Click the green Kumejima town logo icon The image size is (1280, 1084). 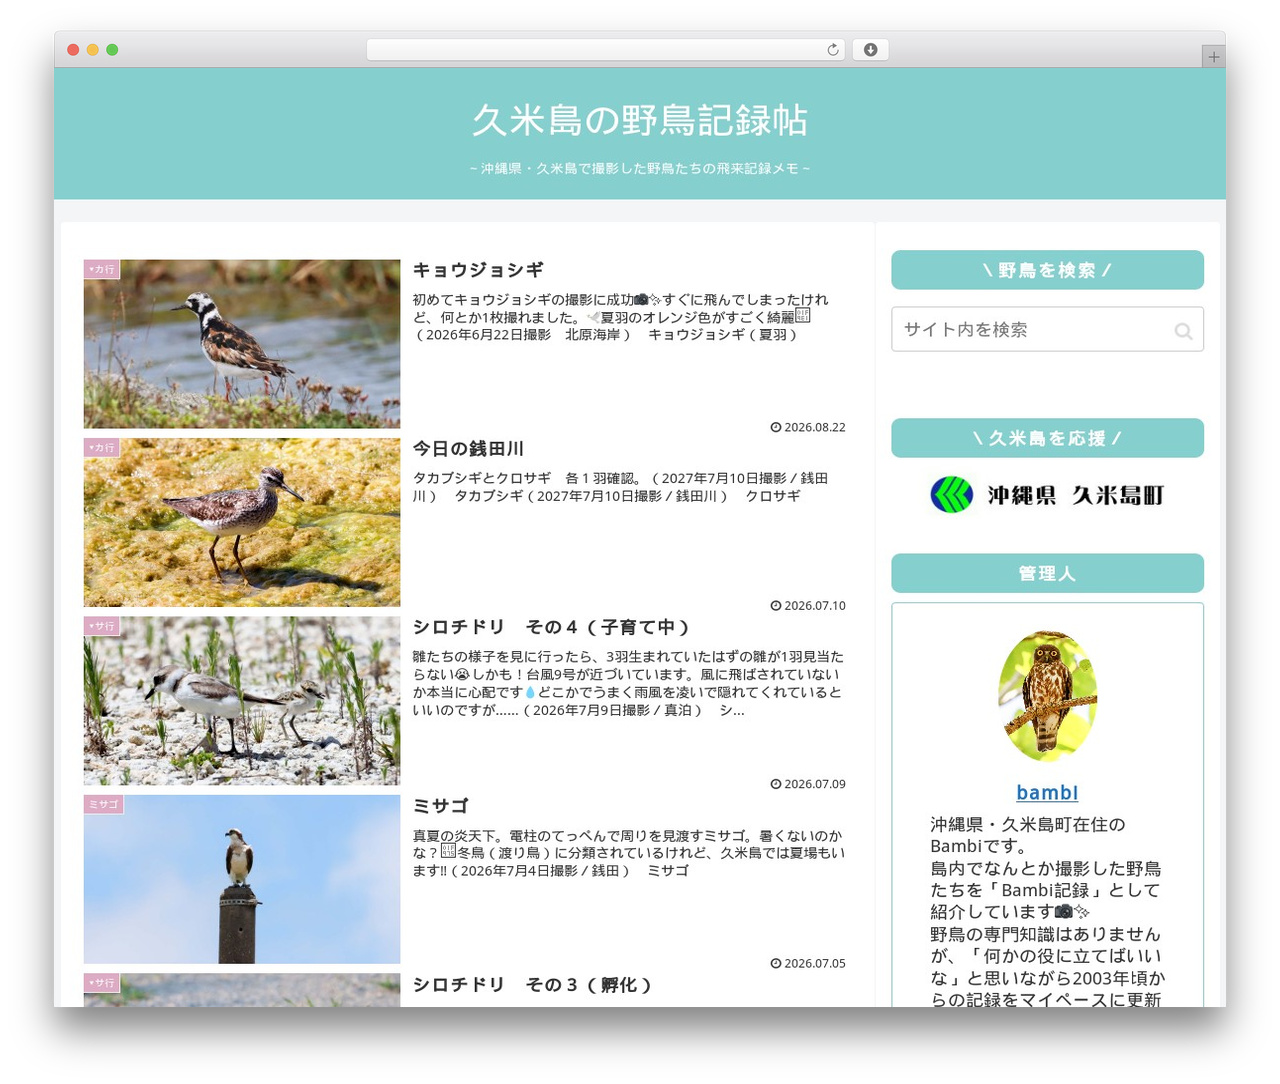[951, 495]
